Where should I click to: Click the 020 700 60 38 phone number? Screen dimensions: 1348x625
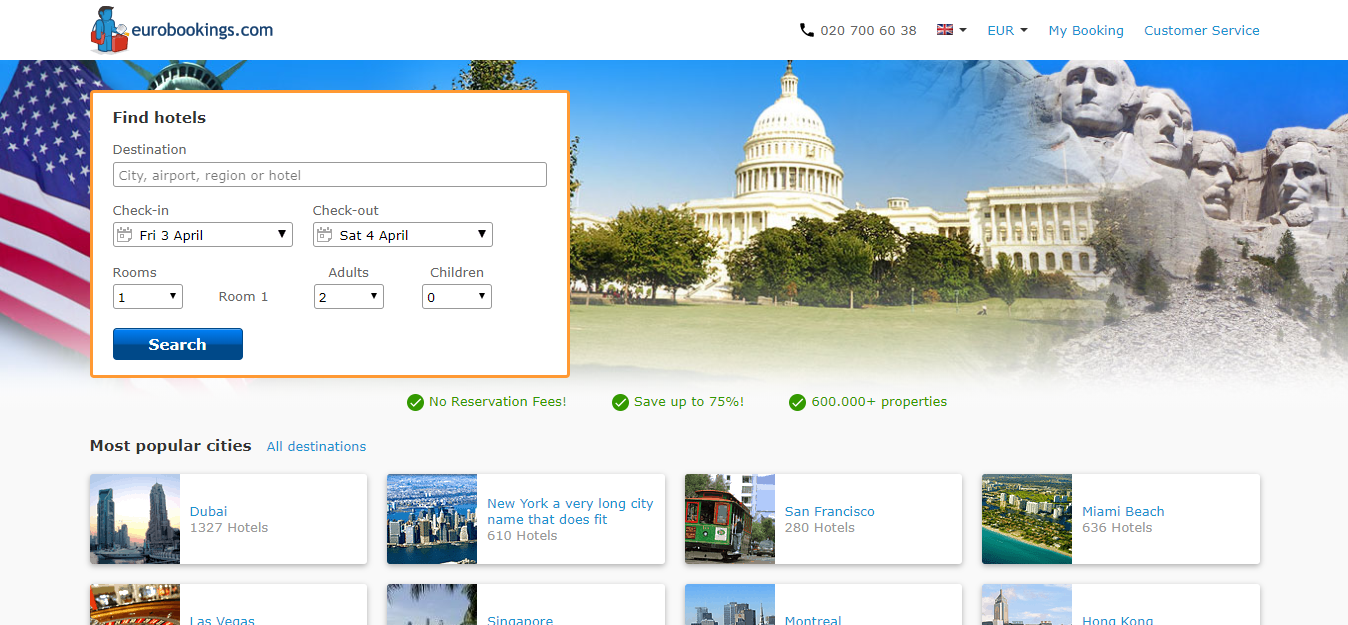pyautogui.click(x=868, y=30)
